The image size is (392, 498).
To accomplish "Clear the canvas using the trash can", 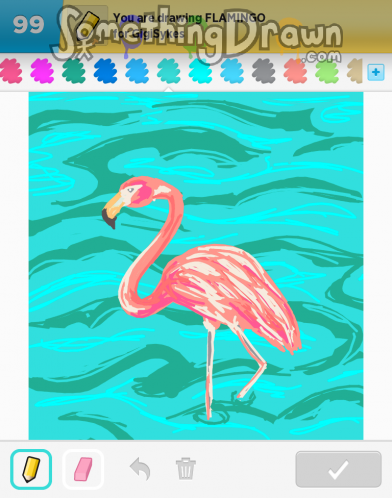I will coord(186,469).
